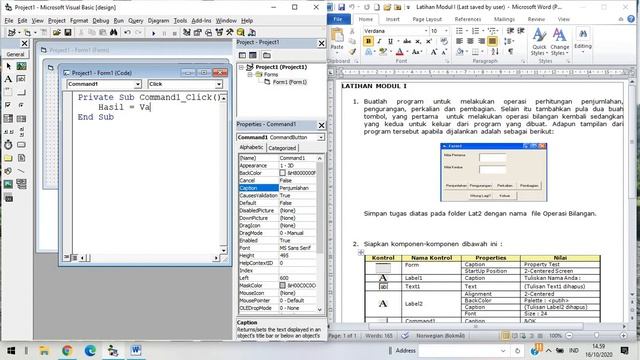Click the Word zoom slider handle

pyautogui.click(x=596, y=336)
